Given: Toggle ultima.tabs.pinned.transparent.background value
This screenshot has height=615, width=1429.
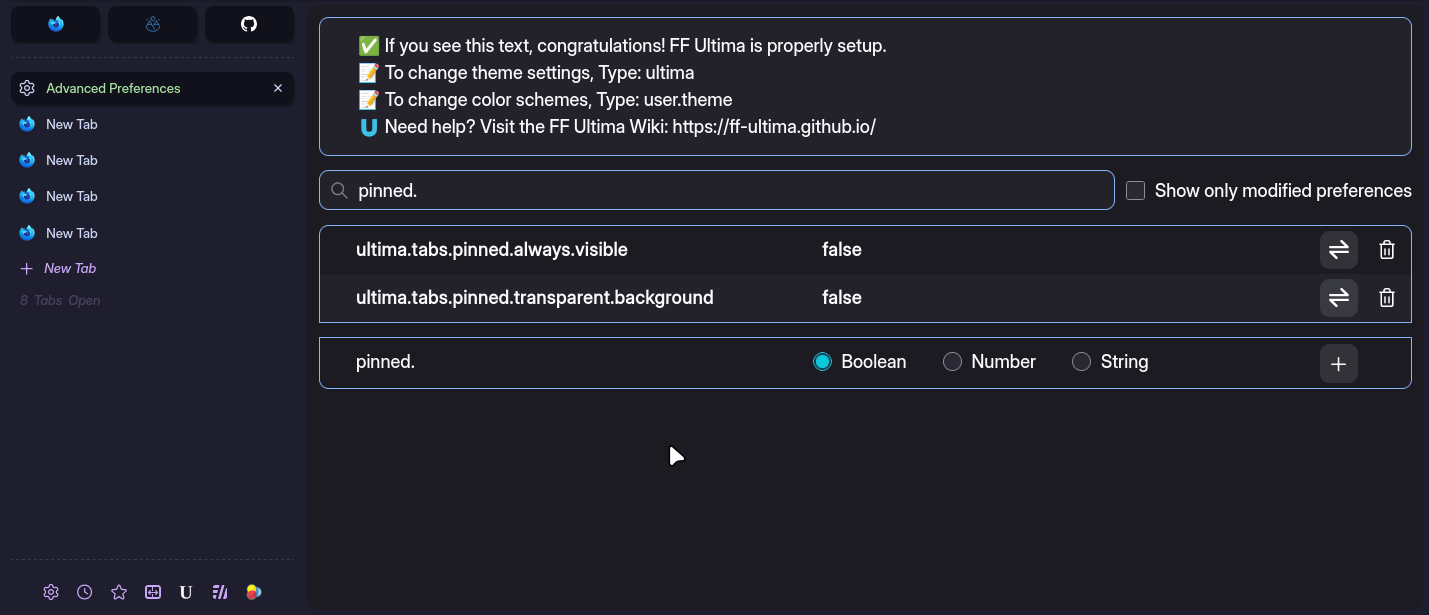Looking at the screenshot, I should pos(1339,298).
